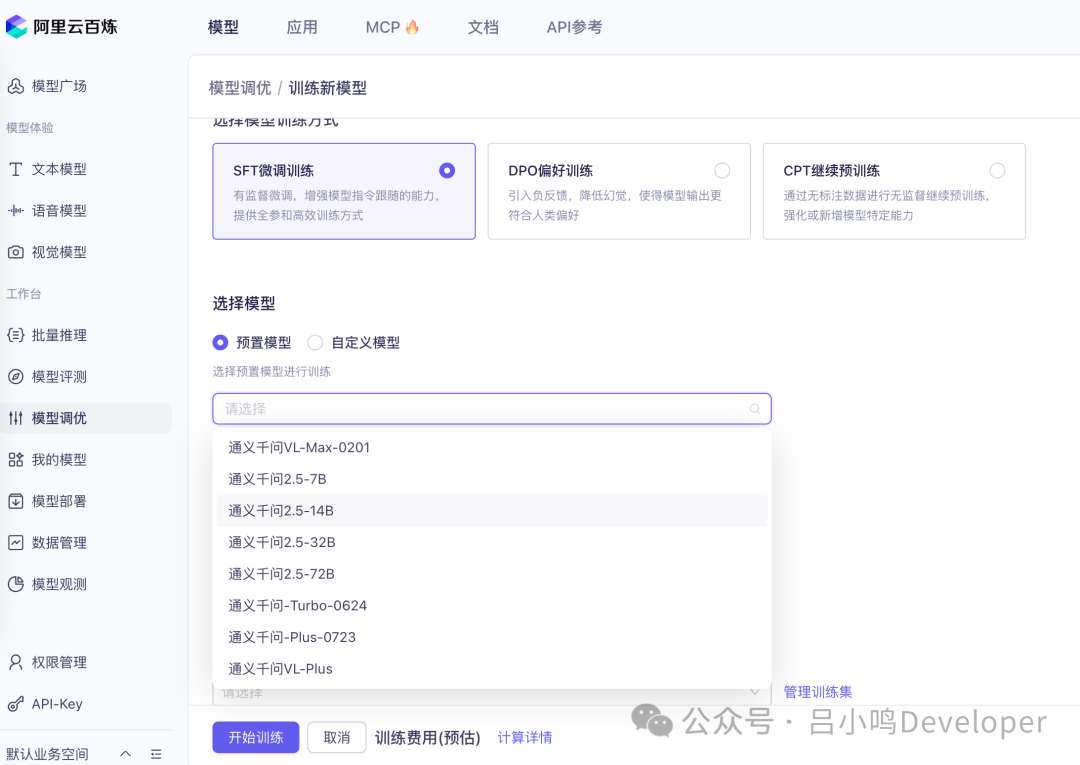
Task: Open the training set dropdown arrow
Action: [755, 692]
